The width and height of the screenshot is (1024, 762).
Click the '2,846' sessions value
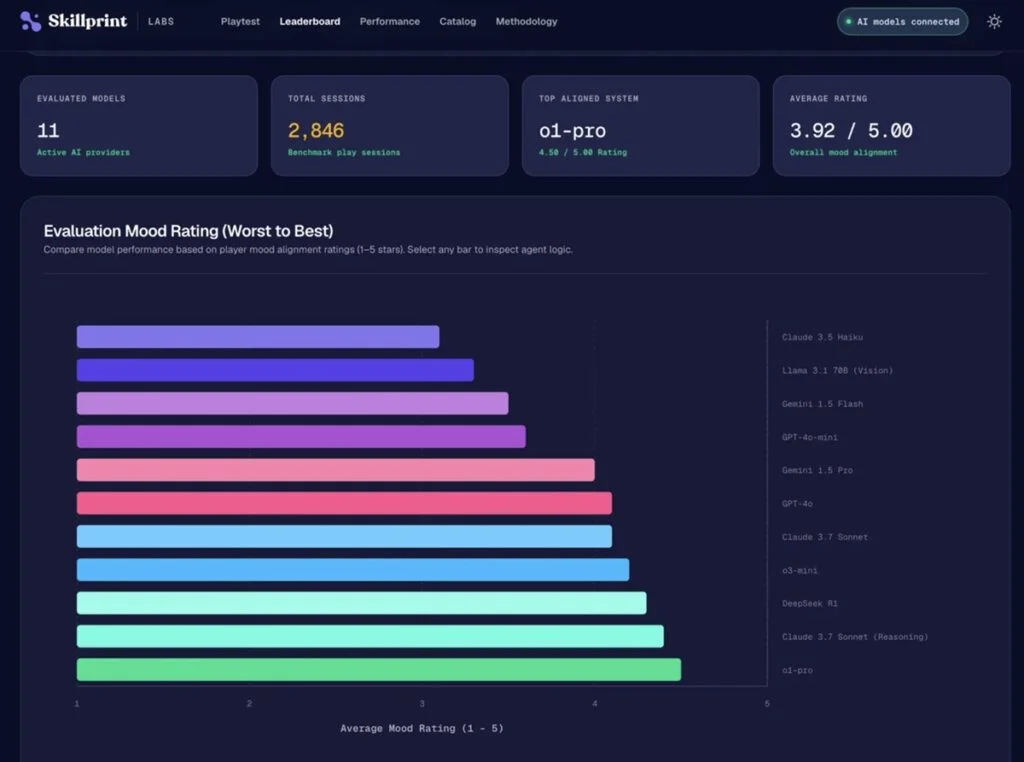coord(316,131)
